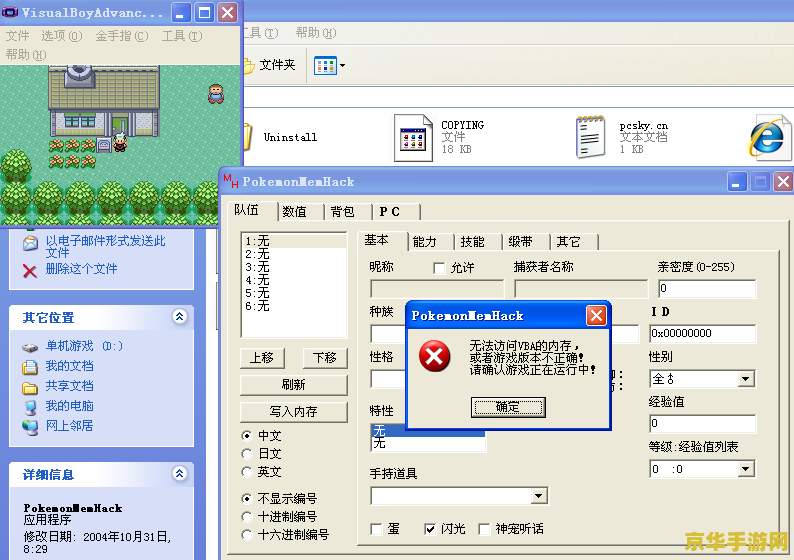This screenshot has width=794, height=560.
Task: Collapse the 详细信息 panel
Action: [179, 473]
